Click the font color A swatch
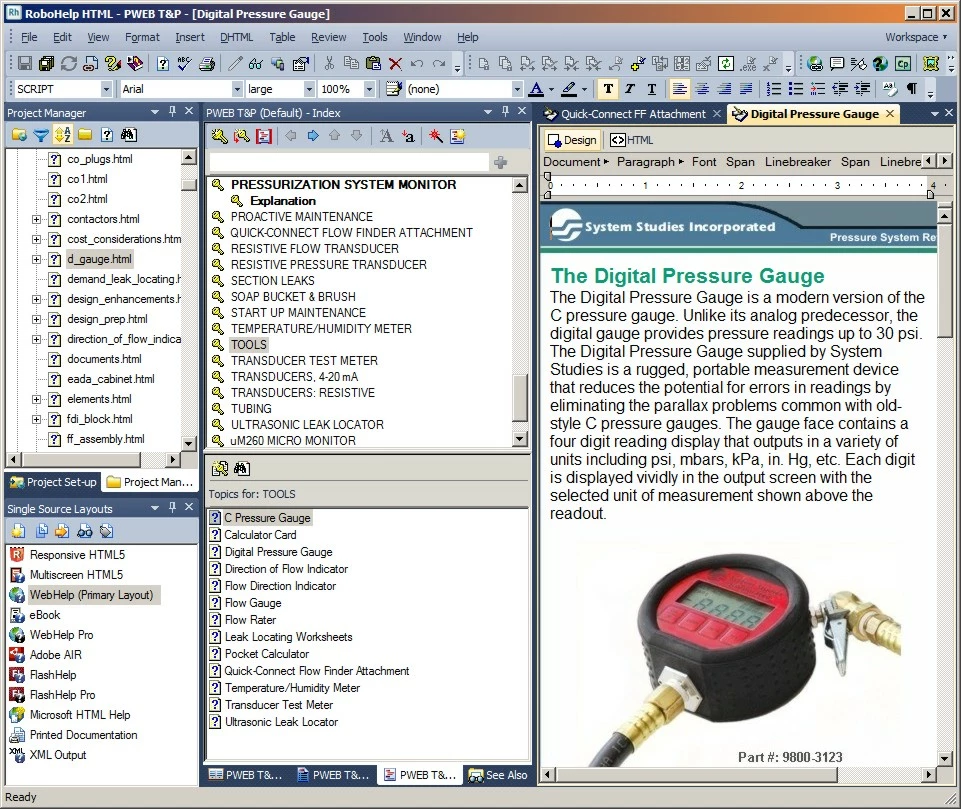 (536, 89)
